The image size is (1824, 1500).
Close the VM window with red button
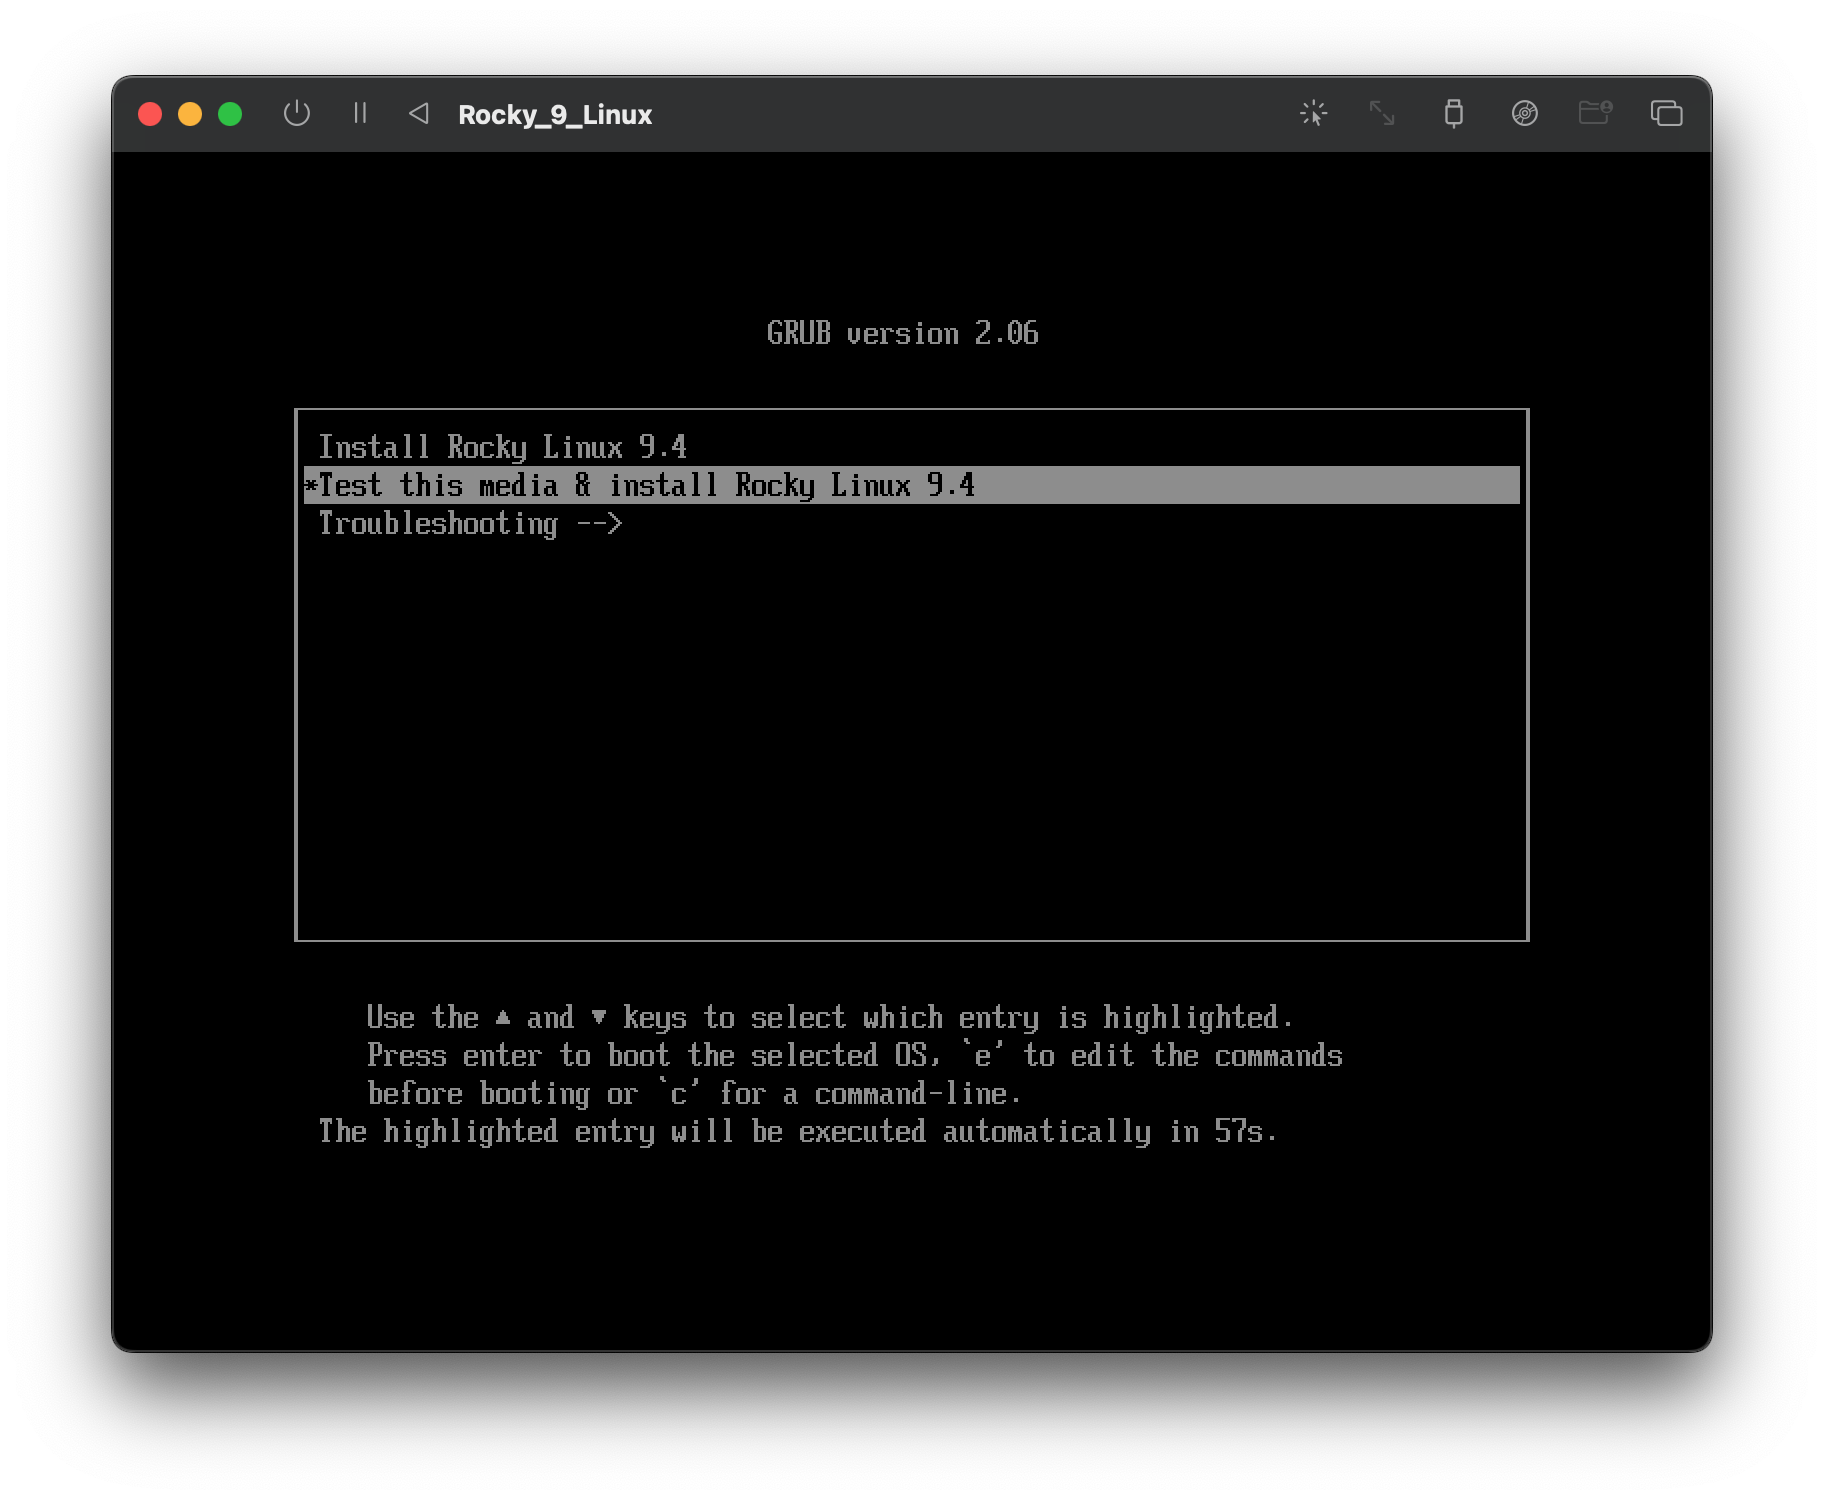(150, 114)
